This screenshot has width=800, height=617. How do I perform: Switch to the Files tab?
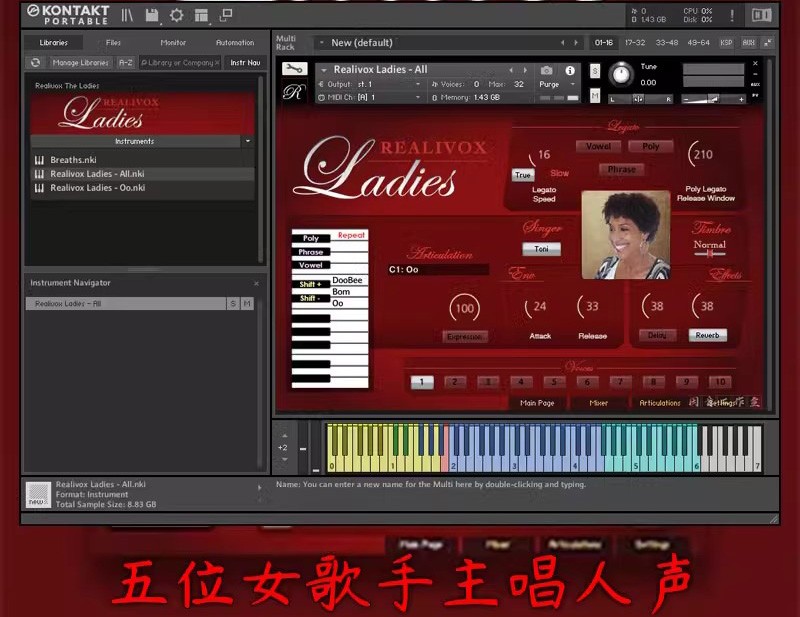click(x=113, y=43)
